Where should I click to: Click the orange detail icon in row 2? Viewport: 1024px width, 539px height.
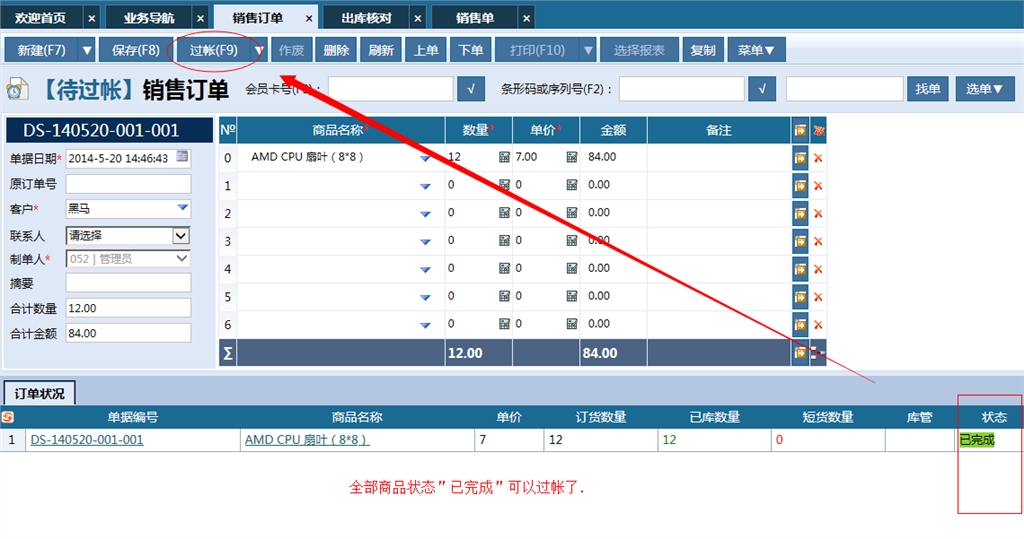pos(800,214)
